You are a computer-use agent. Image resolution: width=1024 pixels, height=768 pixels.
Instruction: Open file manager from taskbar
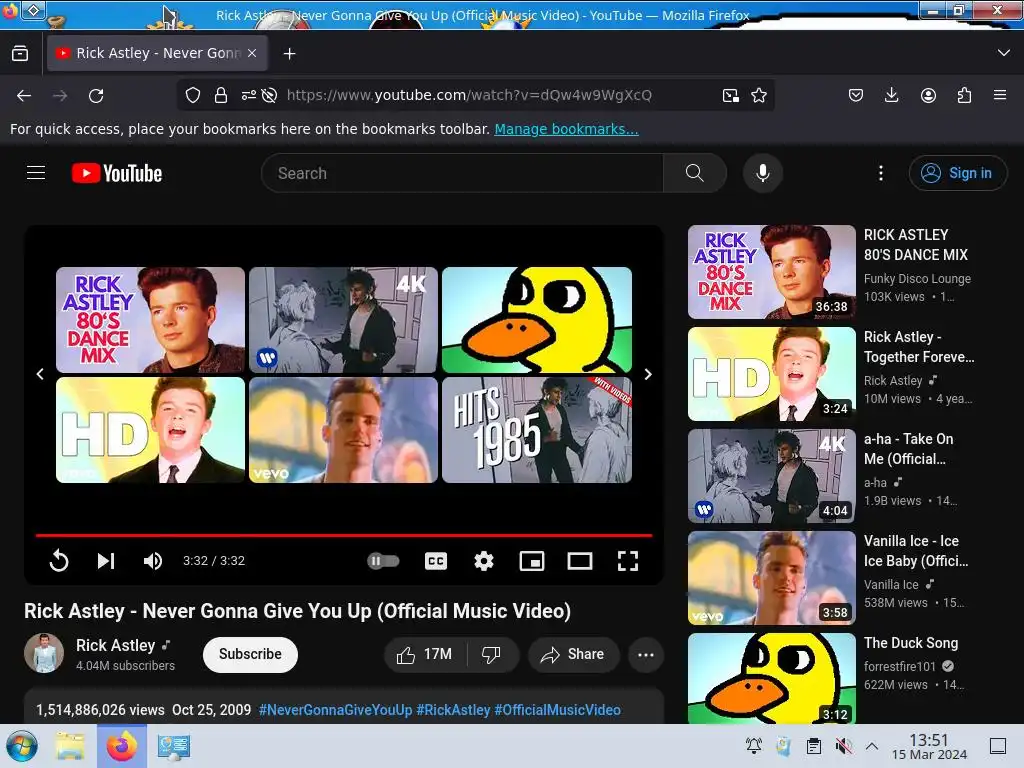point(70,746)
